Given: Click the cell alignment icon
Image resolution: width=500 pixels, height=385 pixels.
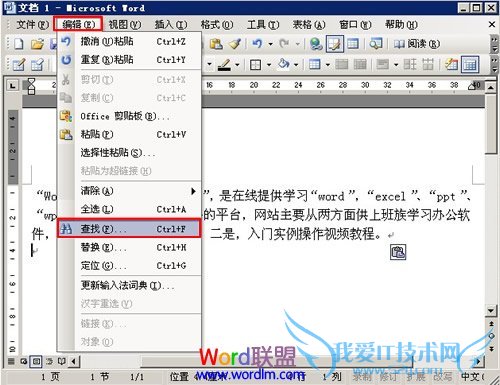Looking at the screenshot, I should [x=382, y=64].
